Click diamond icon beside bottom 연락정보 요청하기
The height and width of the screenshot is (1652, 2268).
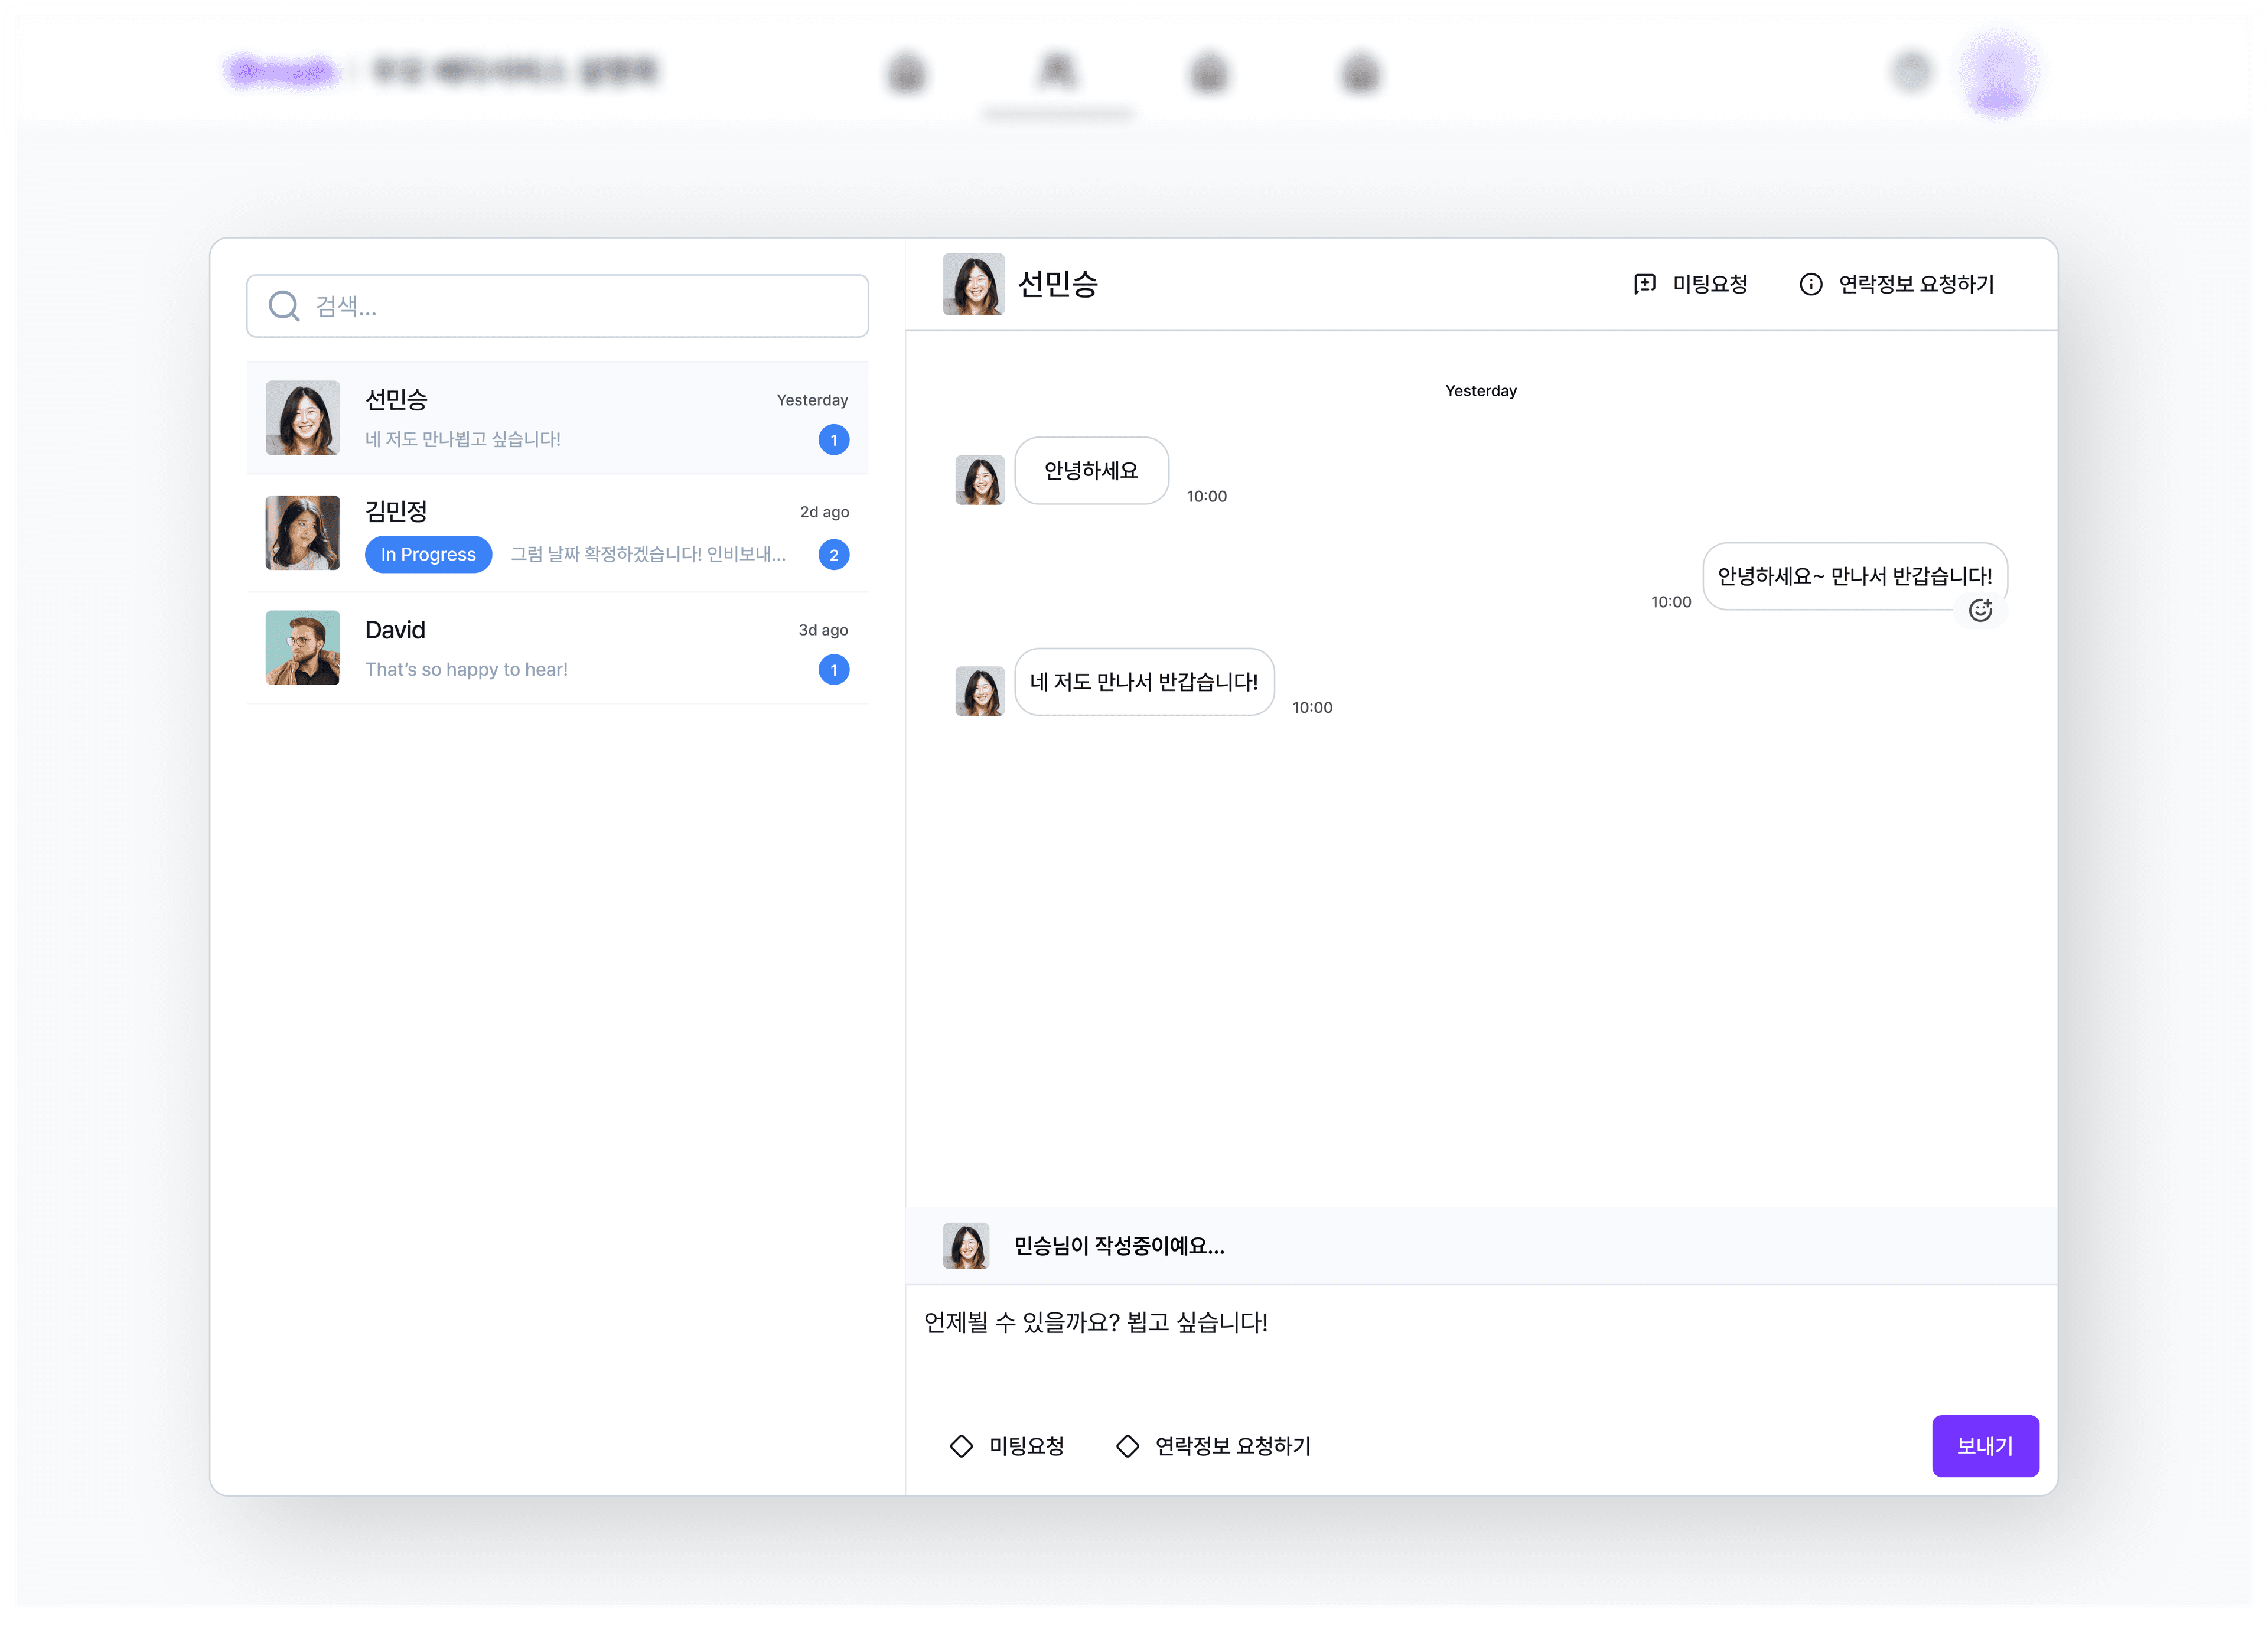1127,1446
